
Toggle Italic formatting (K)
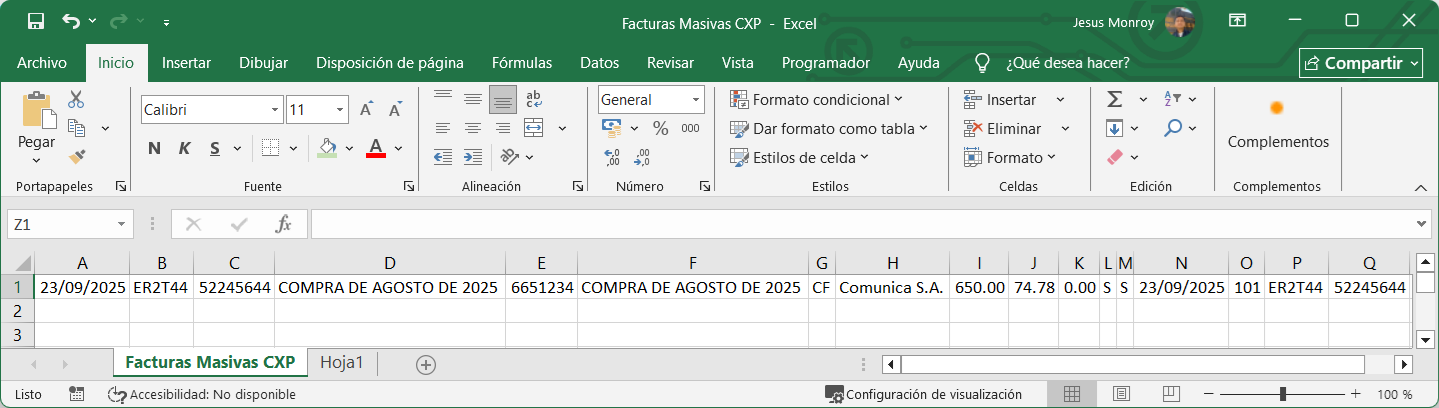click(184, 149)
